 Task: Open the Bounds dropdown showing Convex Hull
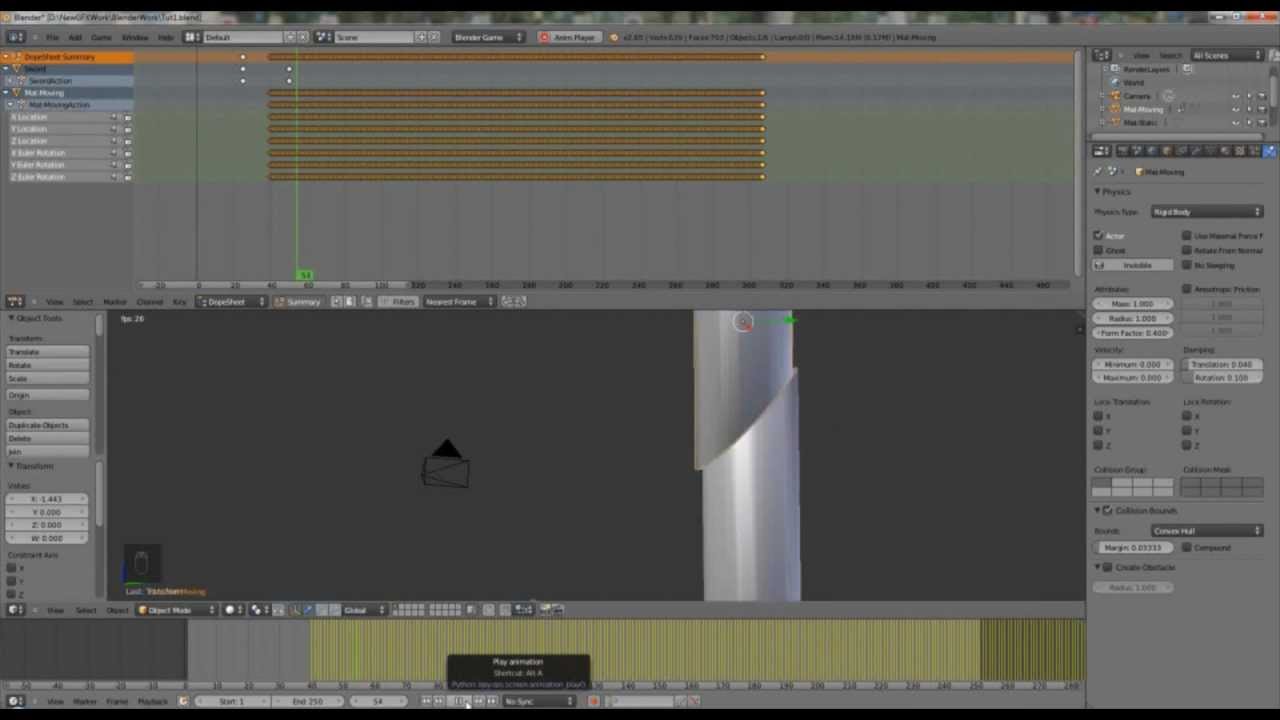click(1207, 531)
